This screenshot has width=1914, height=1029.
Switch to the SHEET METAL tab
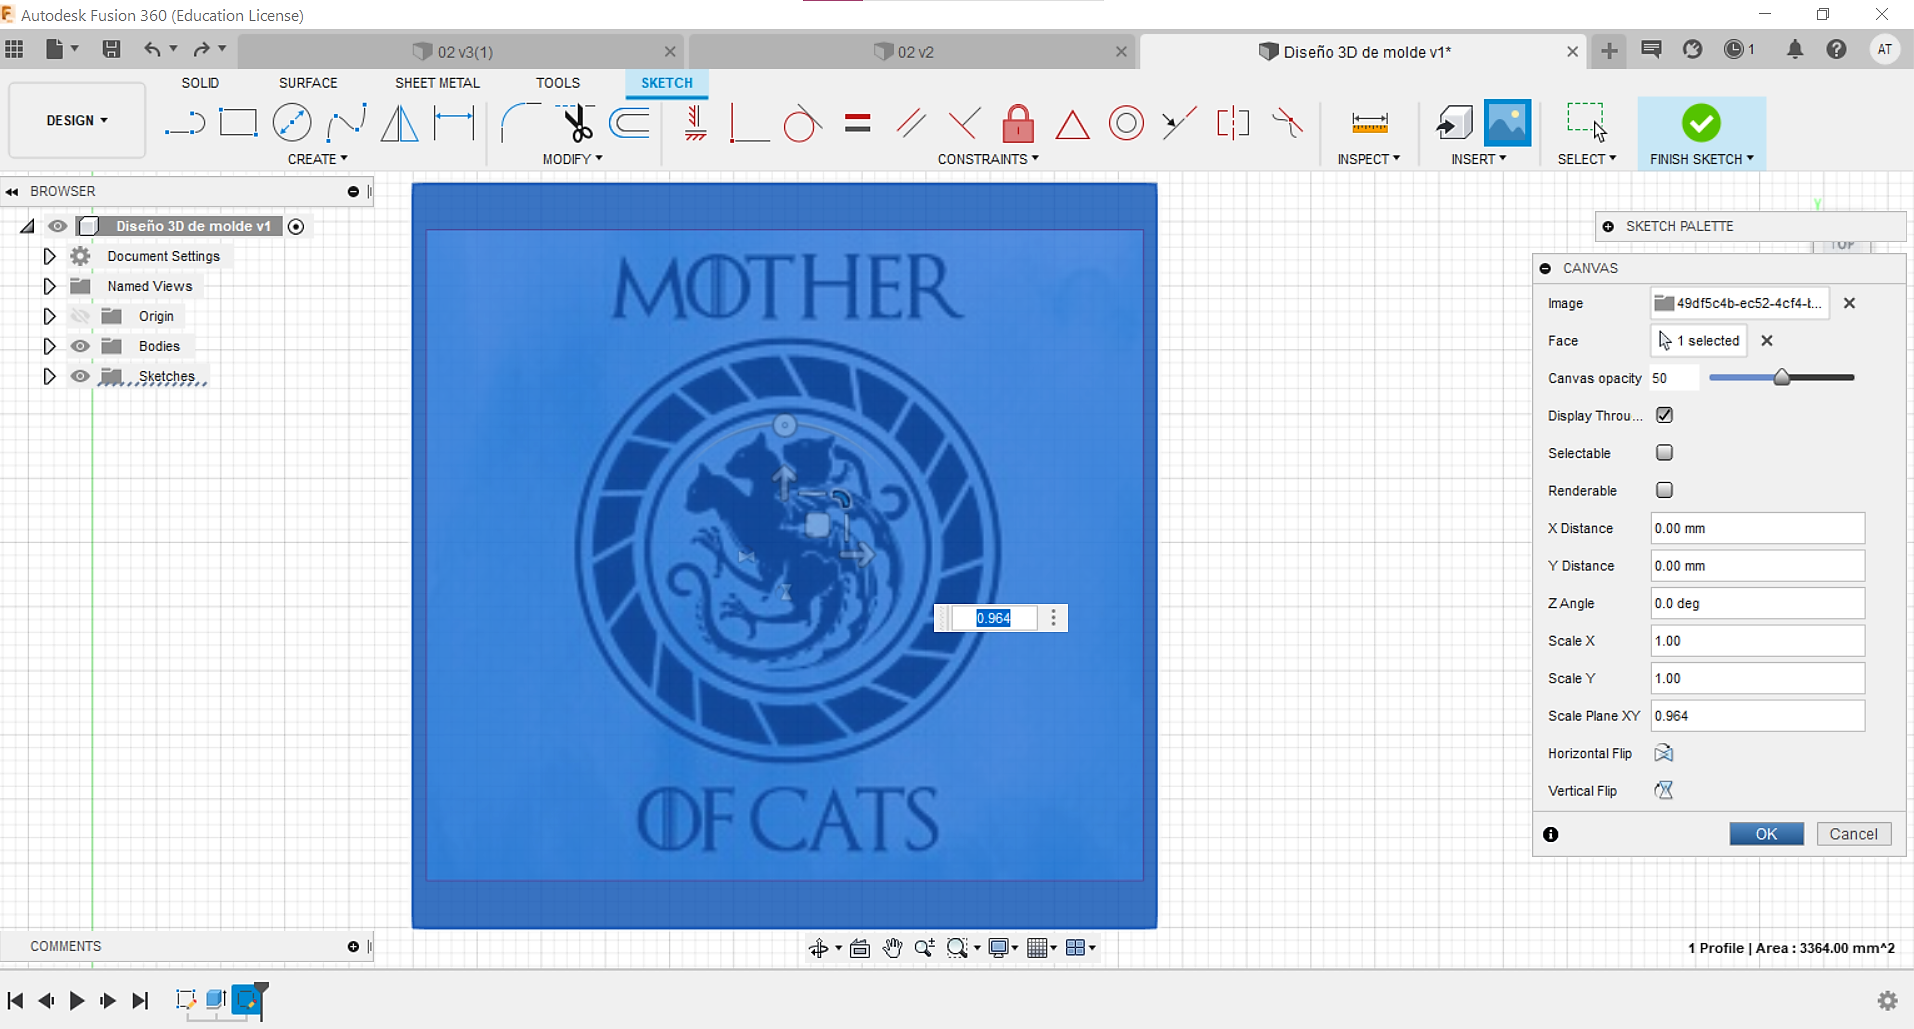point(437,83)
